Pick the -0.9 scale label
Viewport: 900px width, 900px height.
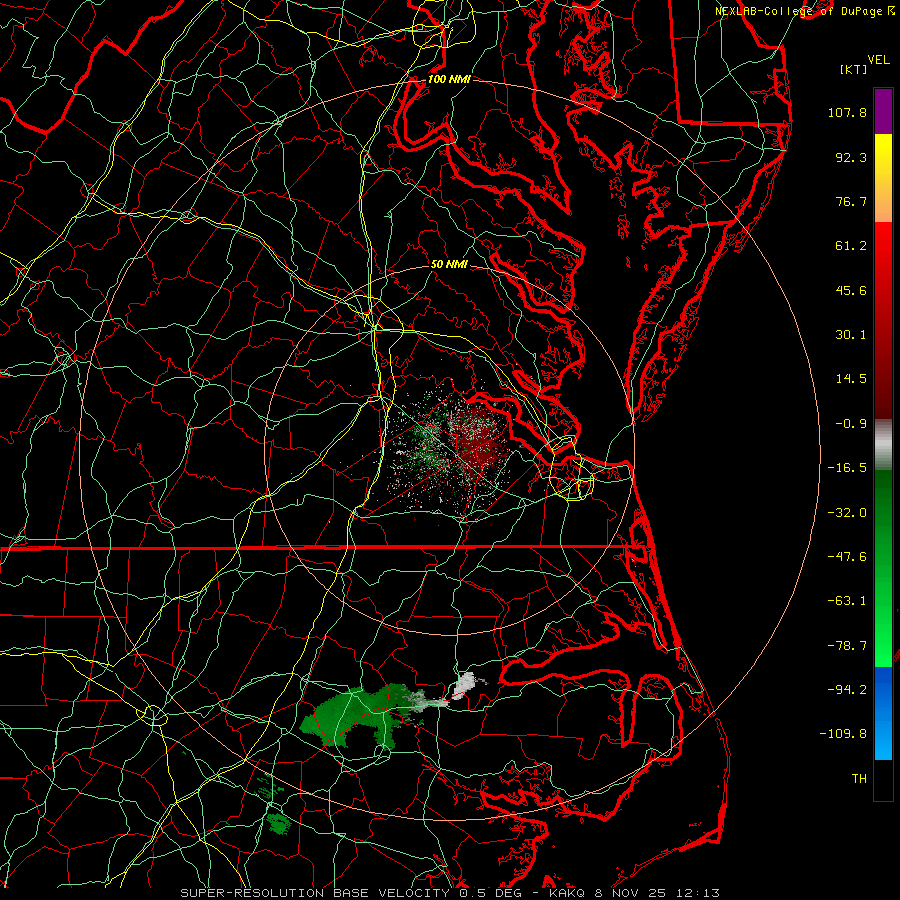click(x=851, y=424)
